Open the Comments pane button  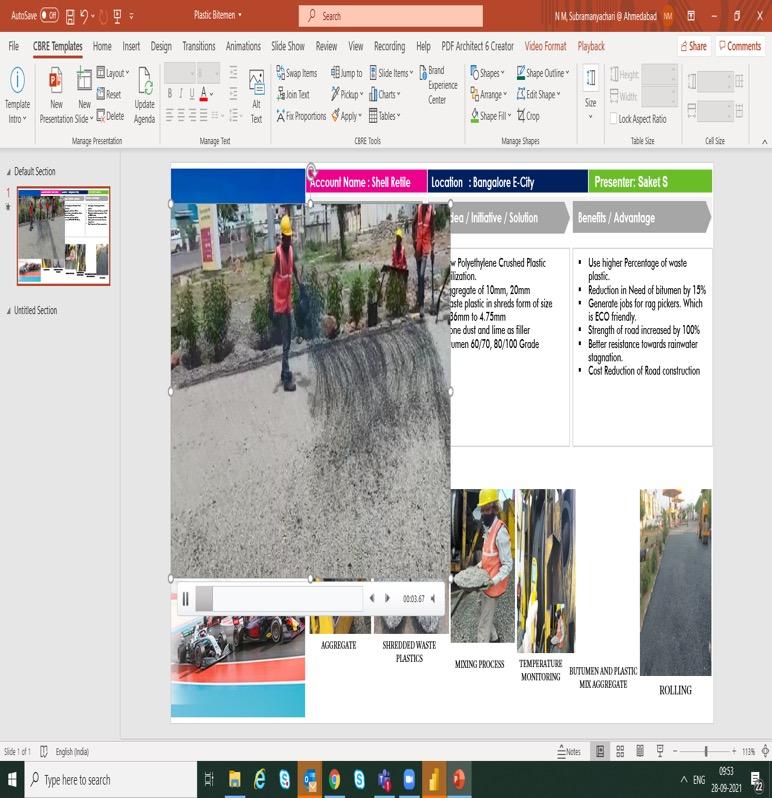click(x=740, y=46)
